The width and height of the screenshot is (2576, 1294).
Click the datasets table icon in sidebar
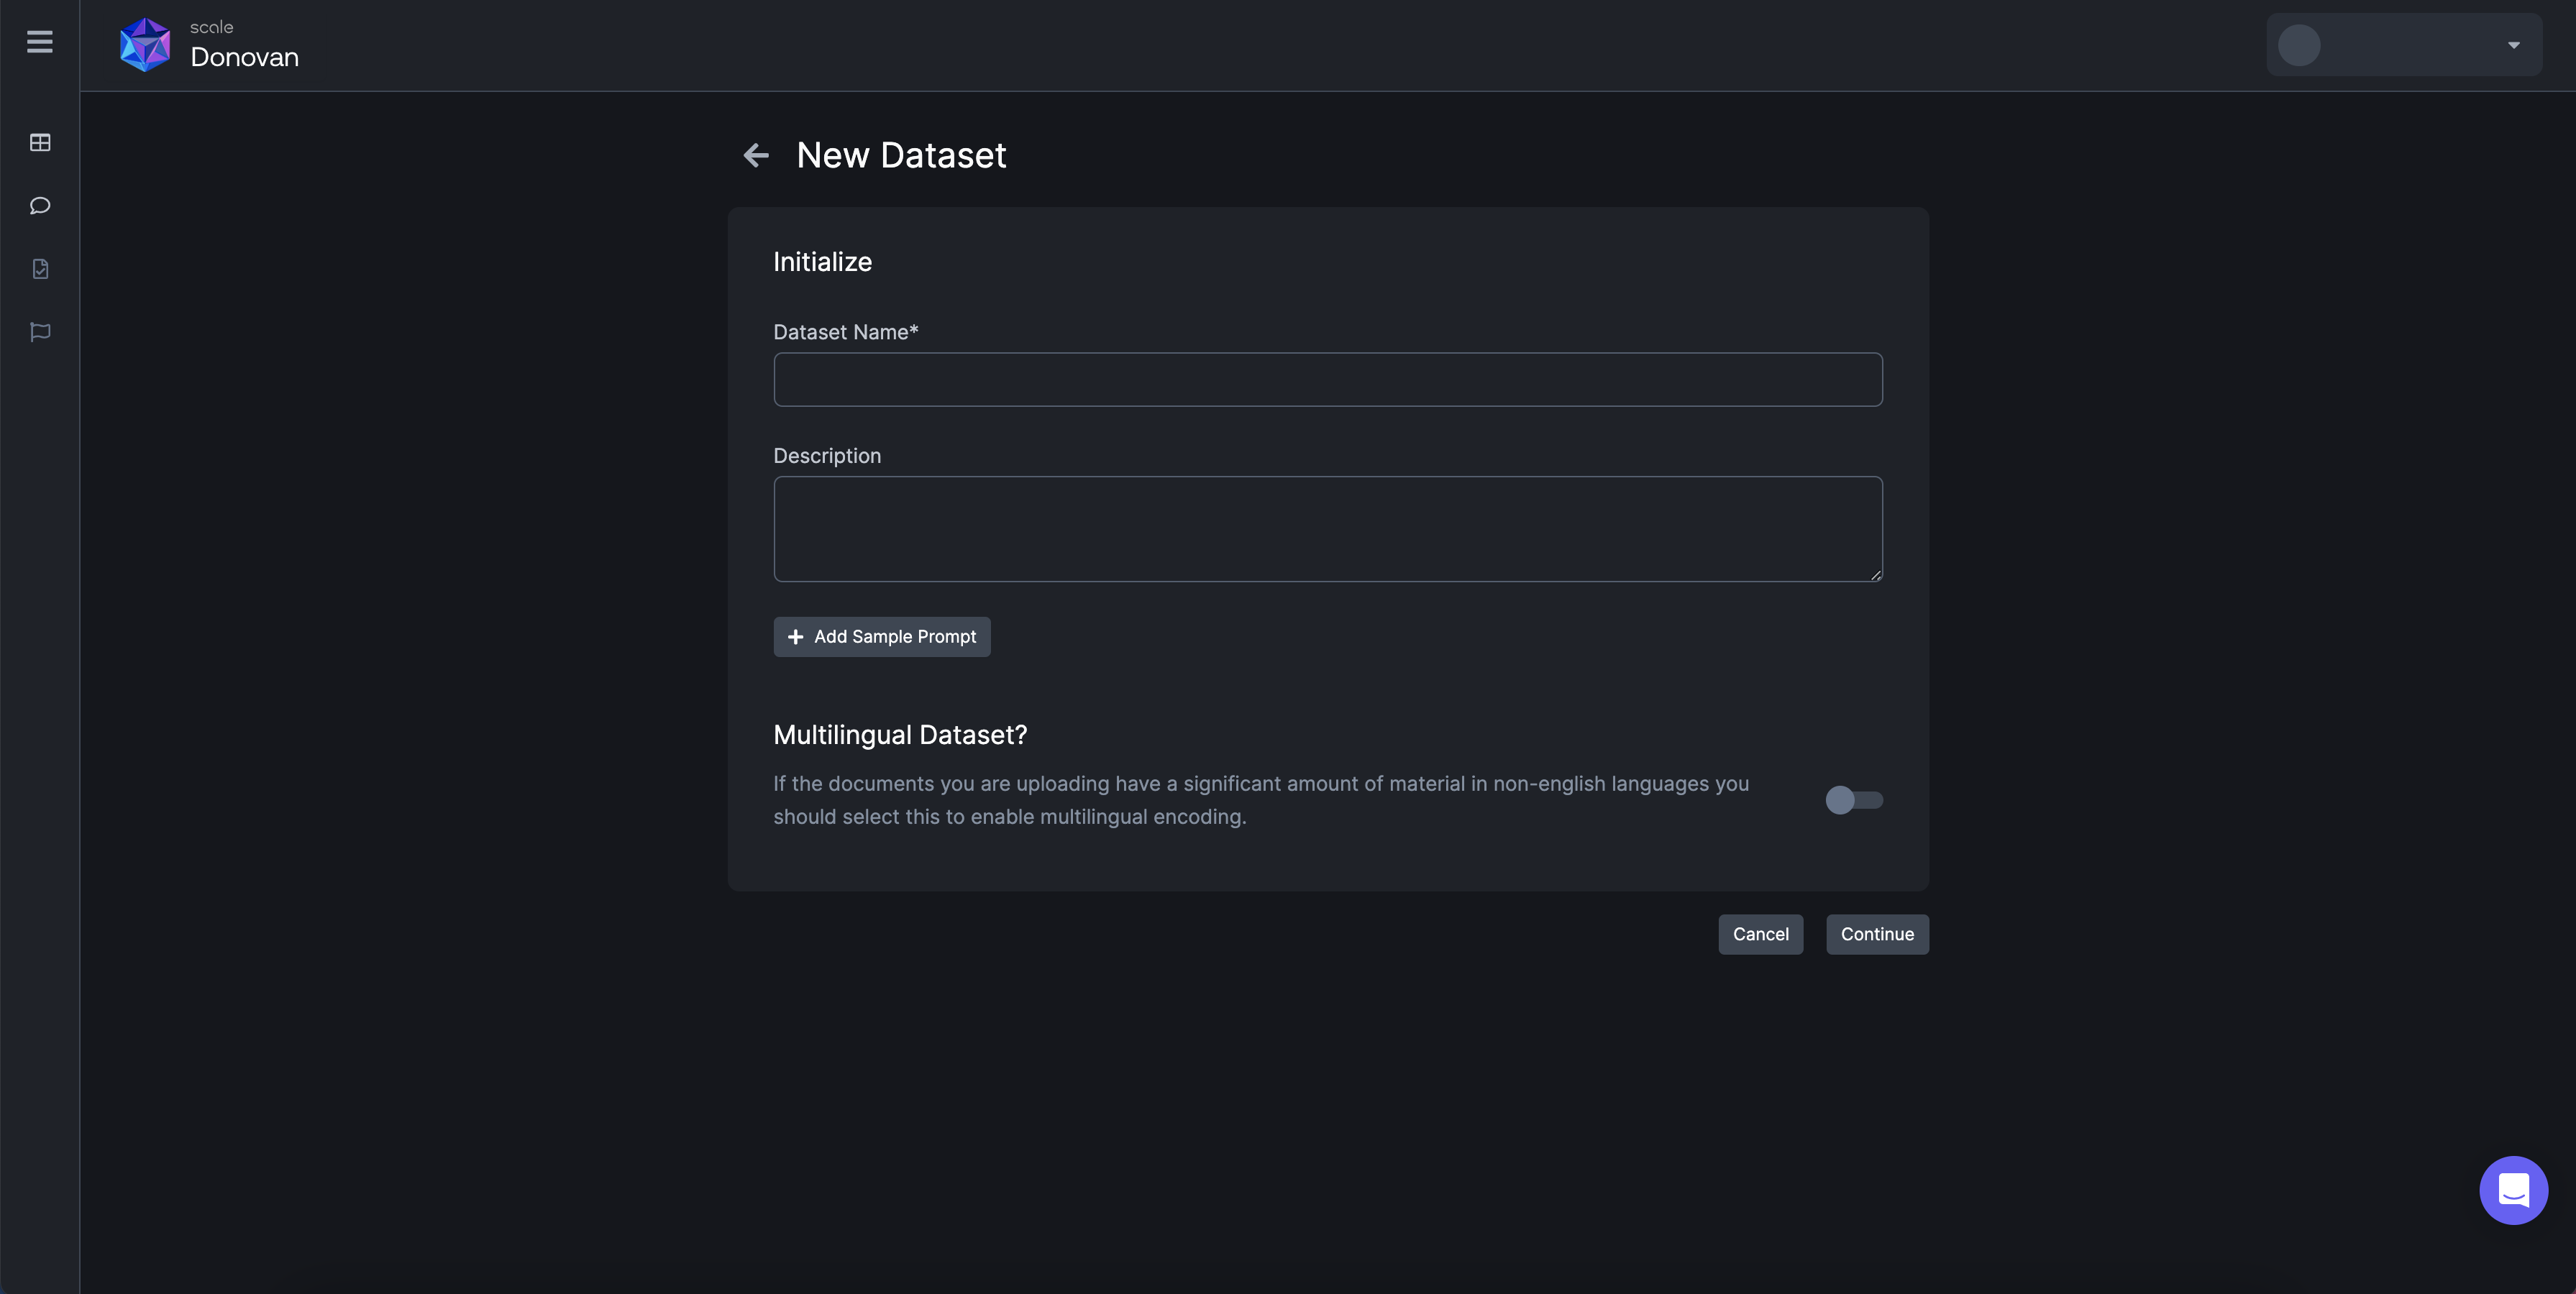point(40,142)
